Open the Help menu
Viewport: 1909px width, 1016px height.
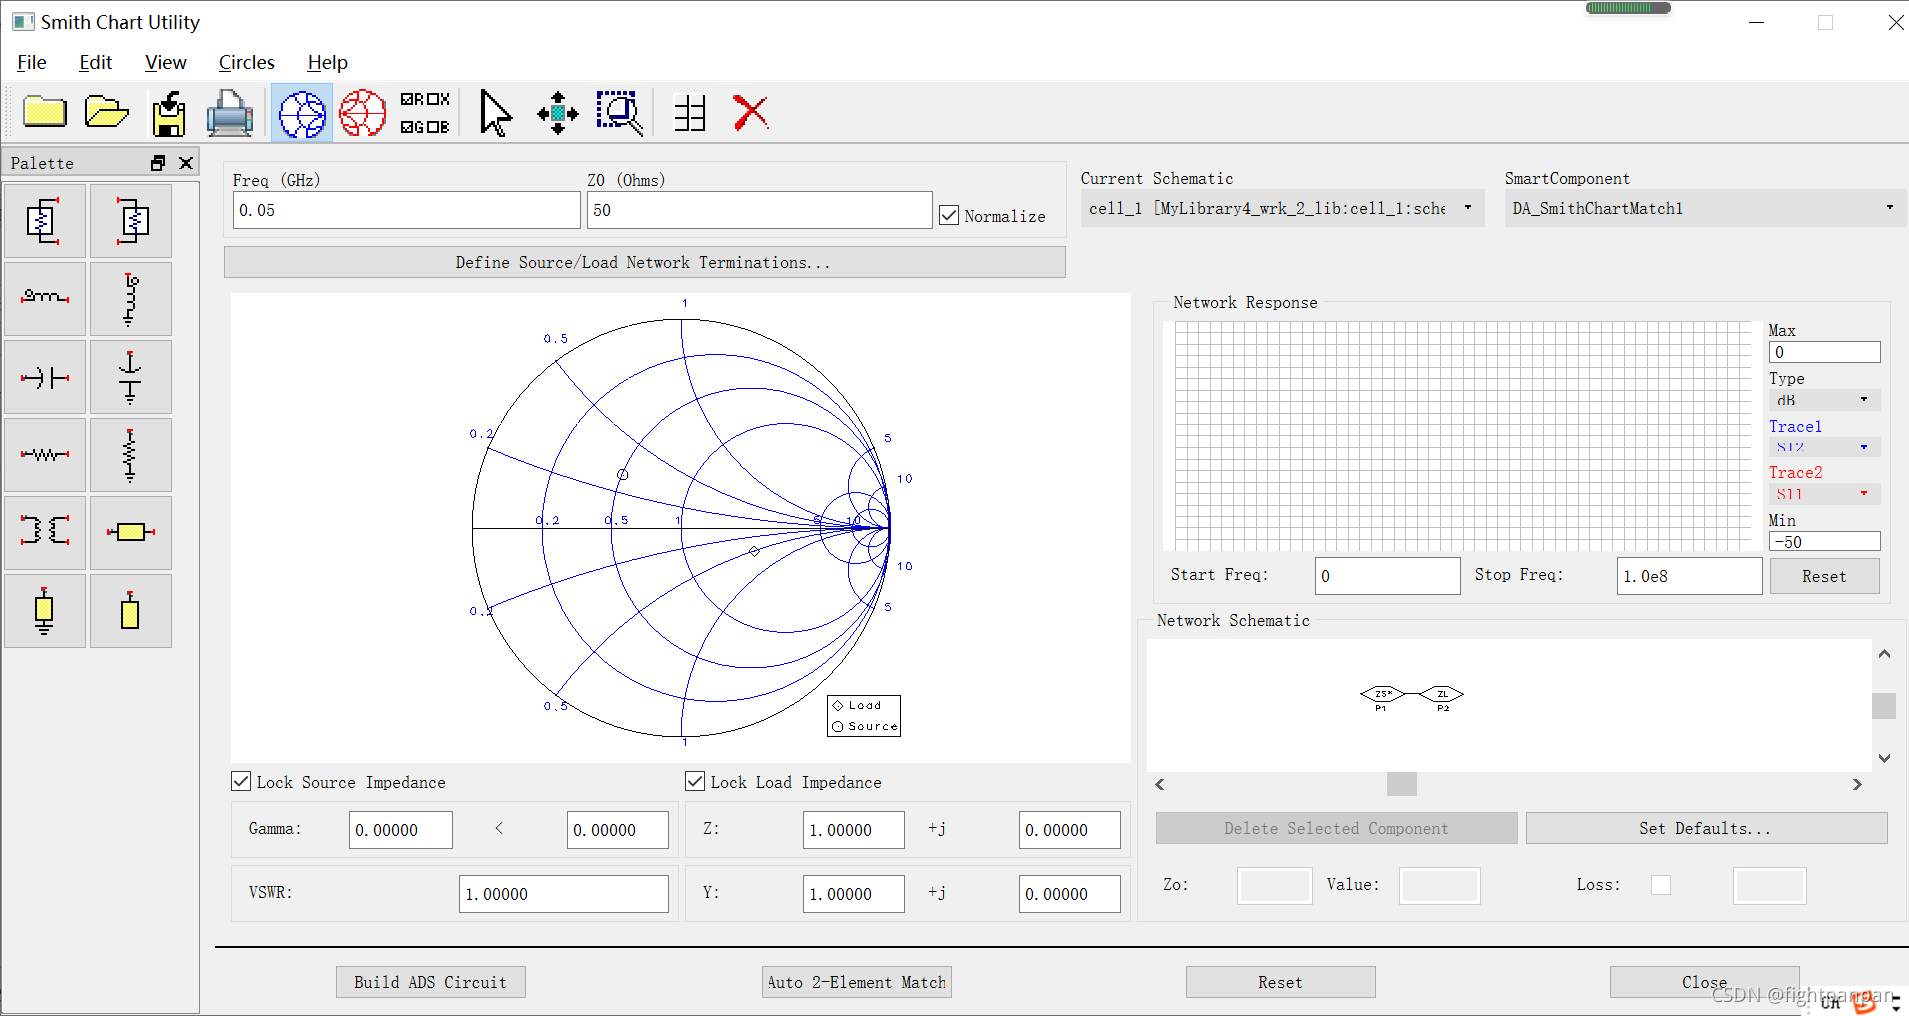coord(327,62)
